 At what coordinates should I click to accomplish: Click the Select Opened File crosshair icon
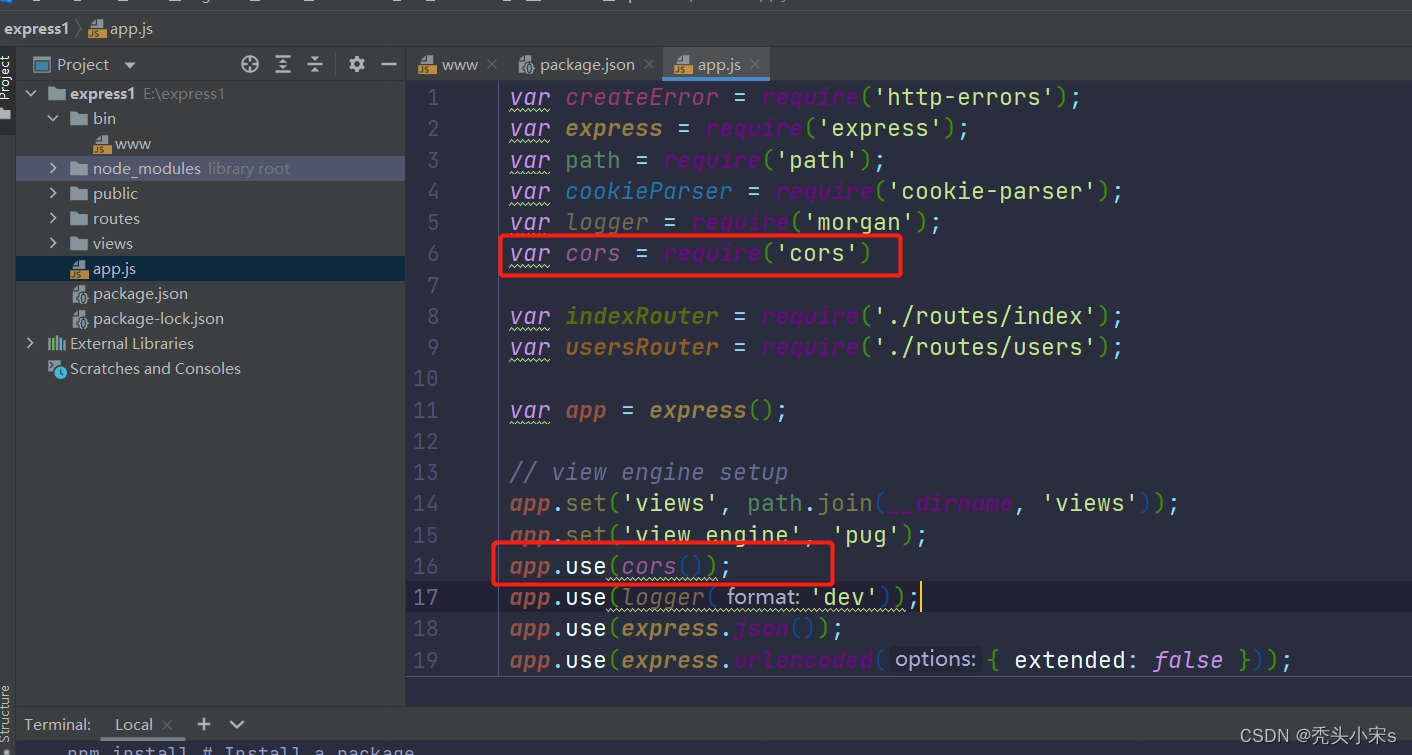[249, 63]
